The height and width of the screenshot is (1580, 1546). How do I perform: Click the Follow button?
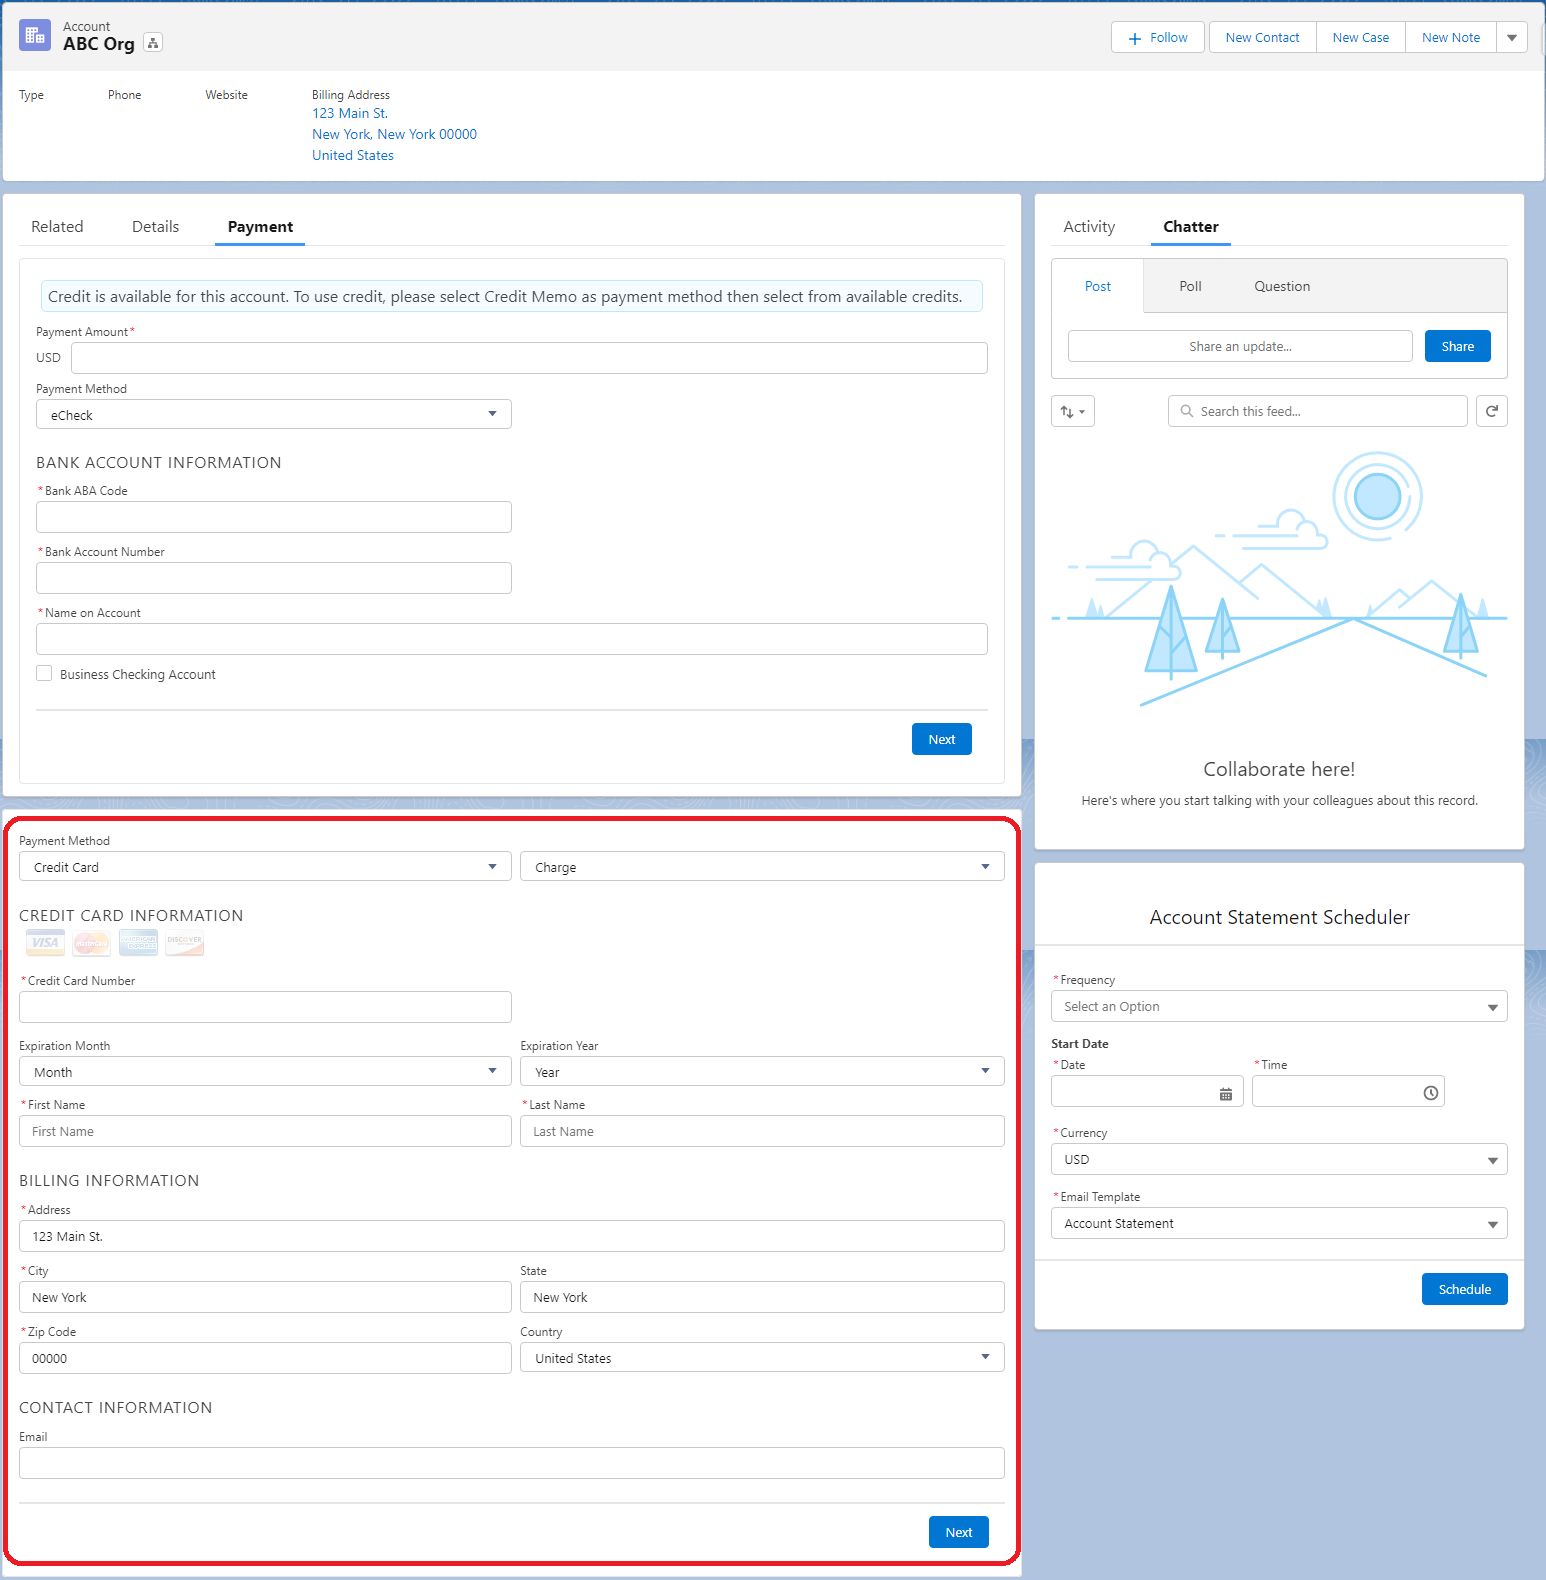[x=1157, y=37]
